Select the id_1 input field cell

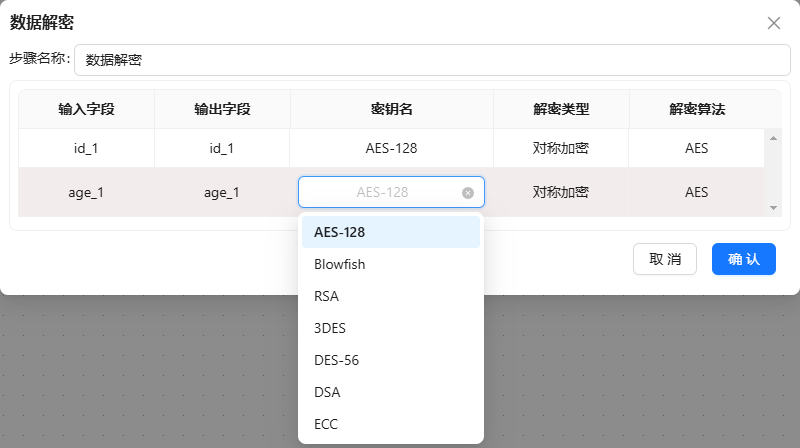(x=86, y=148)
